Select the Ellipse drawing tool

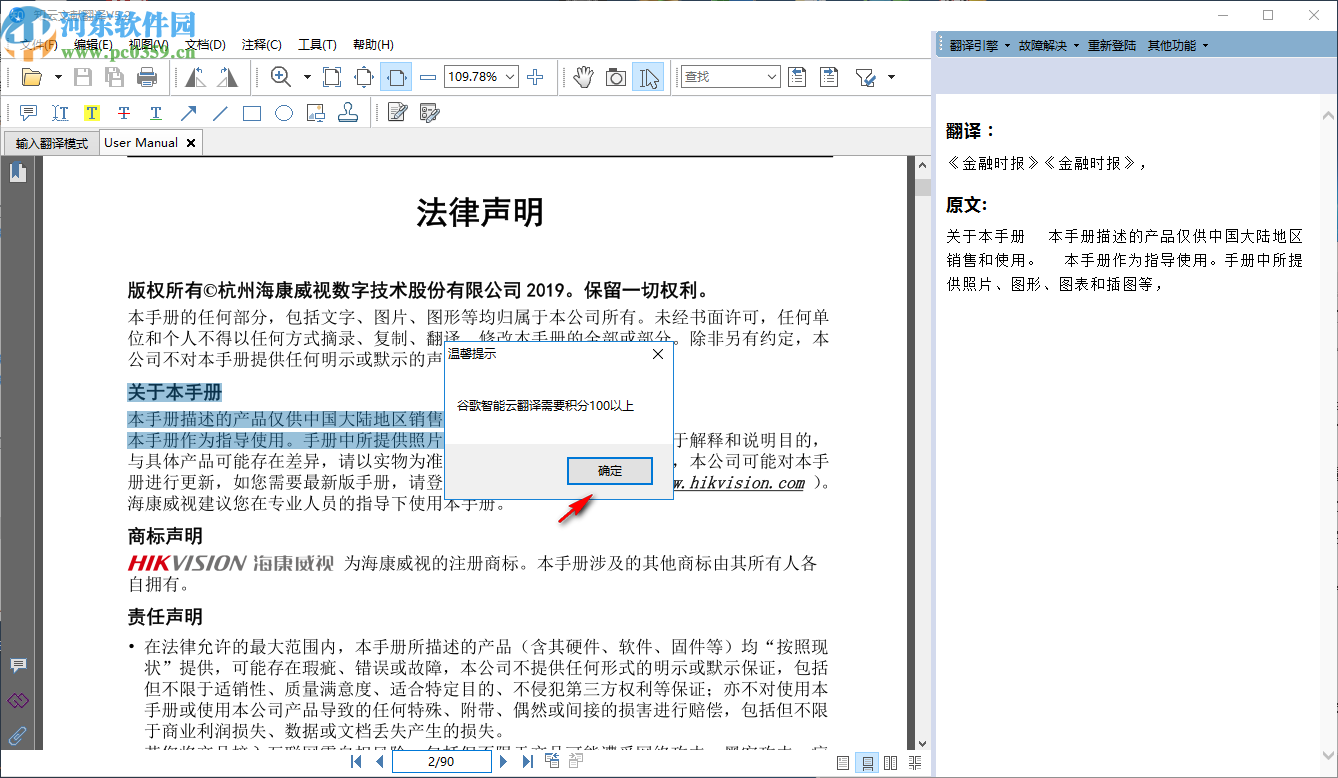point(284,113)
